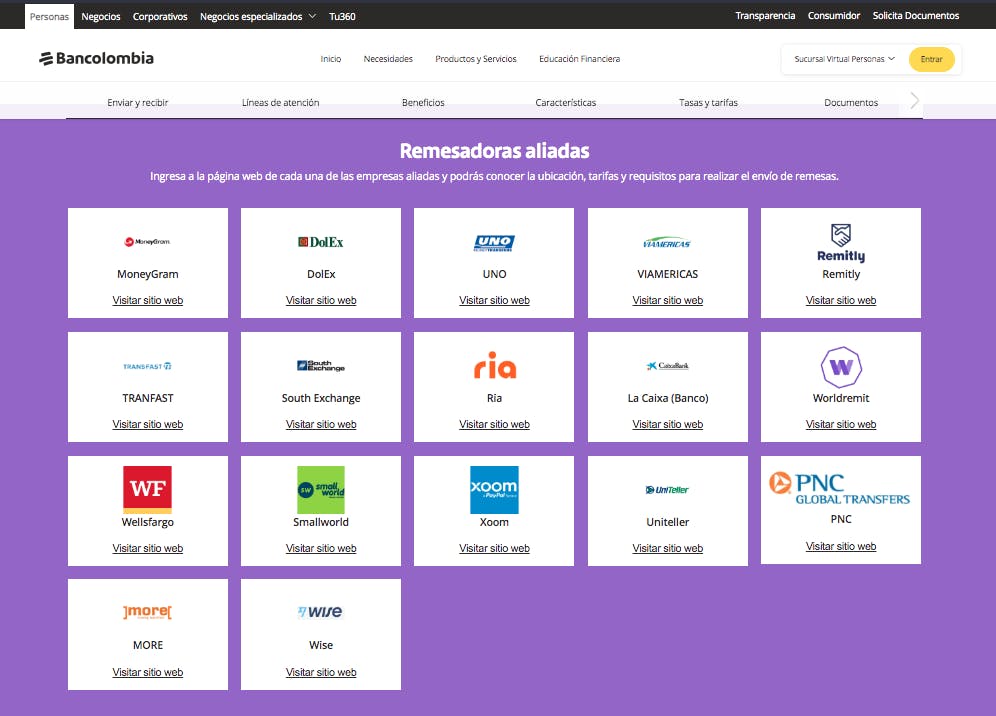Open Educación Financiera menu
Viewport: 996px width, 716px height.
click(579, 59)
